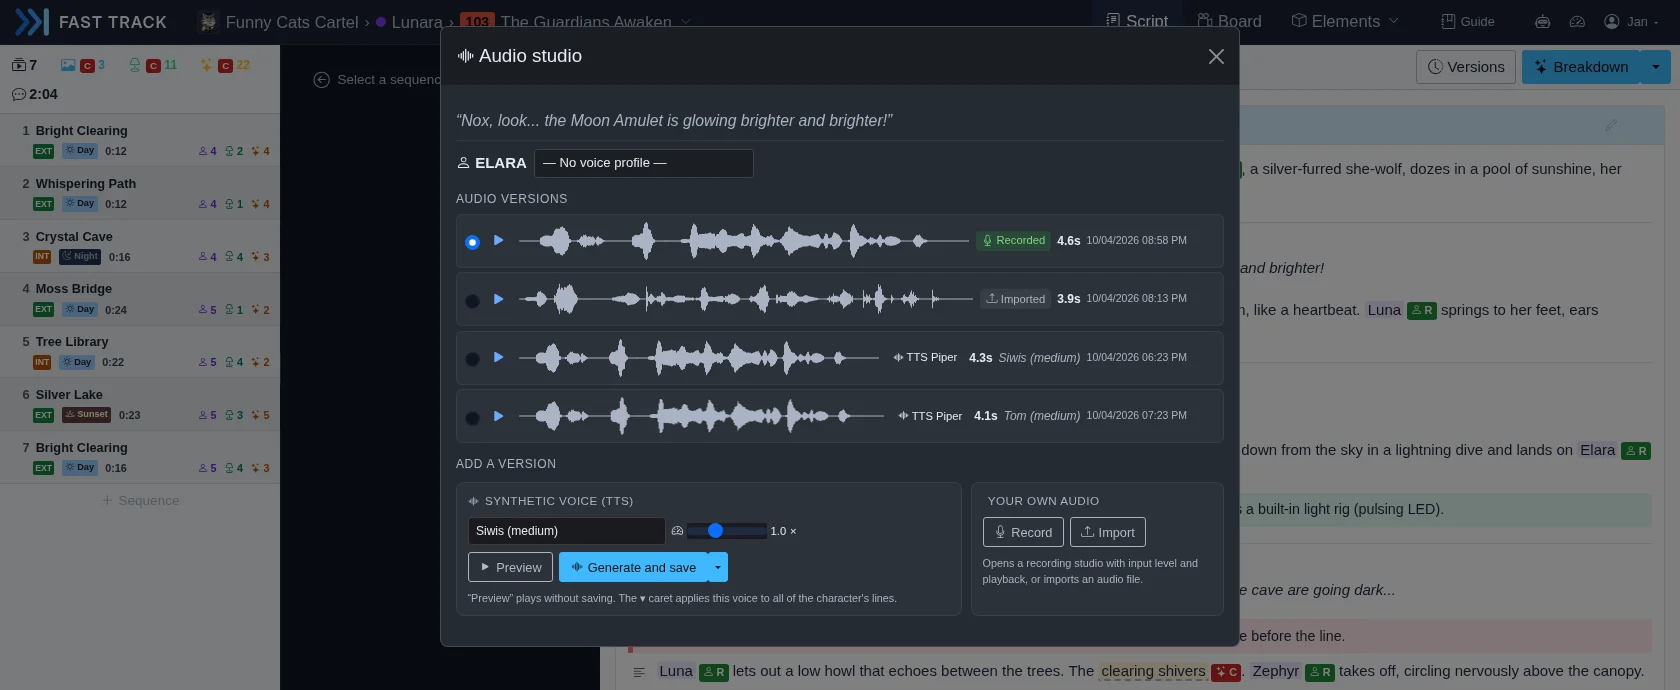1680x690 pixels.
Task: Open the ELARA voice profile dropdown
Action: [x=644, y=163]
